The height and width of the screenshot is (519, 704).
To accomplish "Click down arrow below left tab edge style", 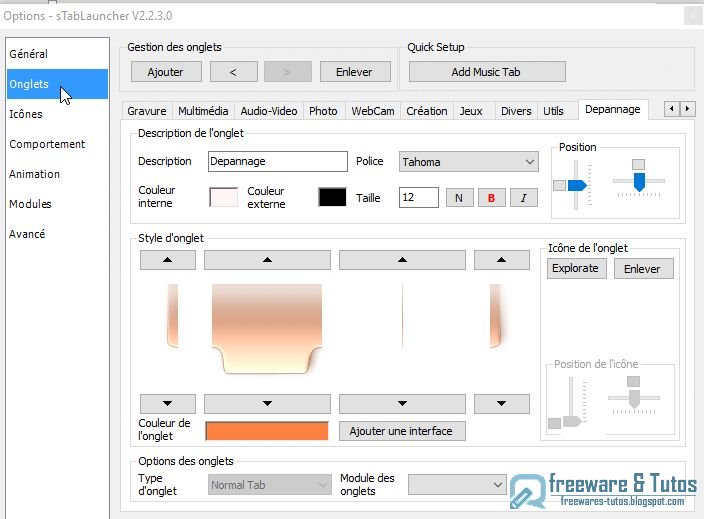I will tap(168, 404).
